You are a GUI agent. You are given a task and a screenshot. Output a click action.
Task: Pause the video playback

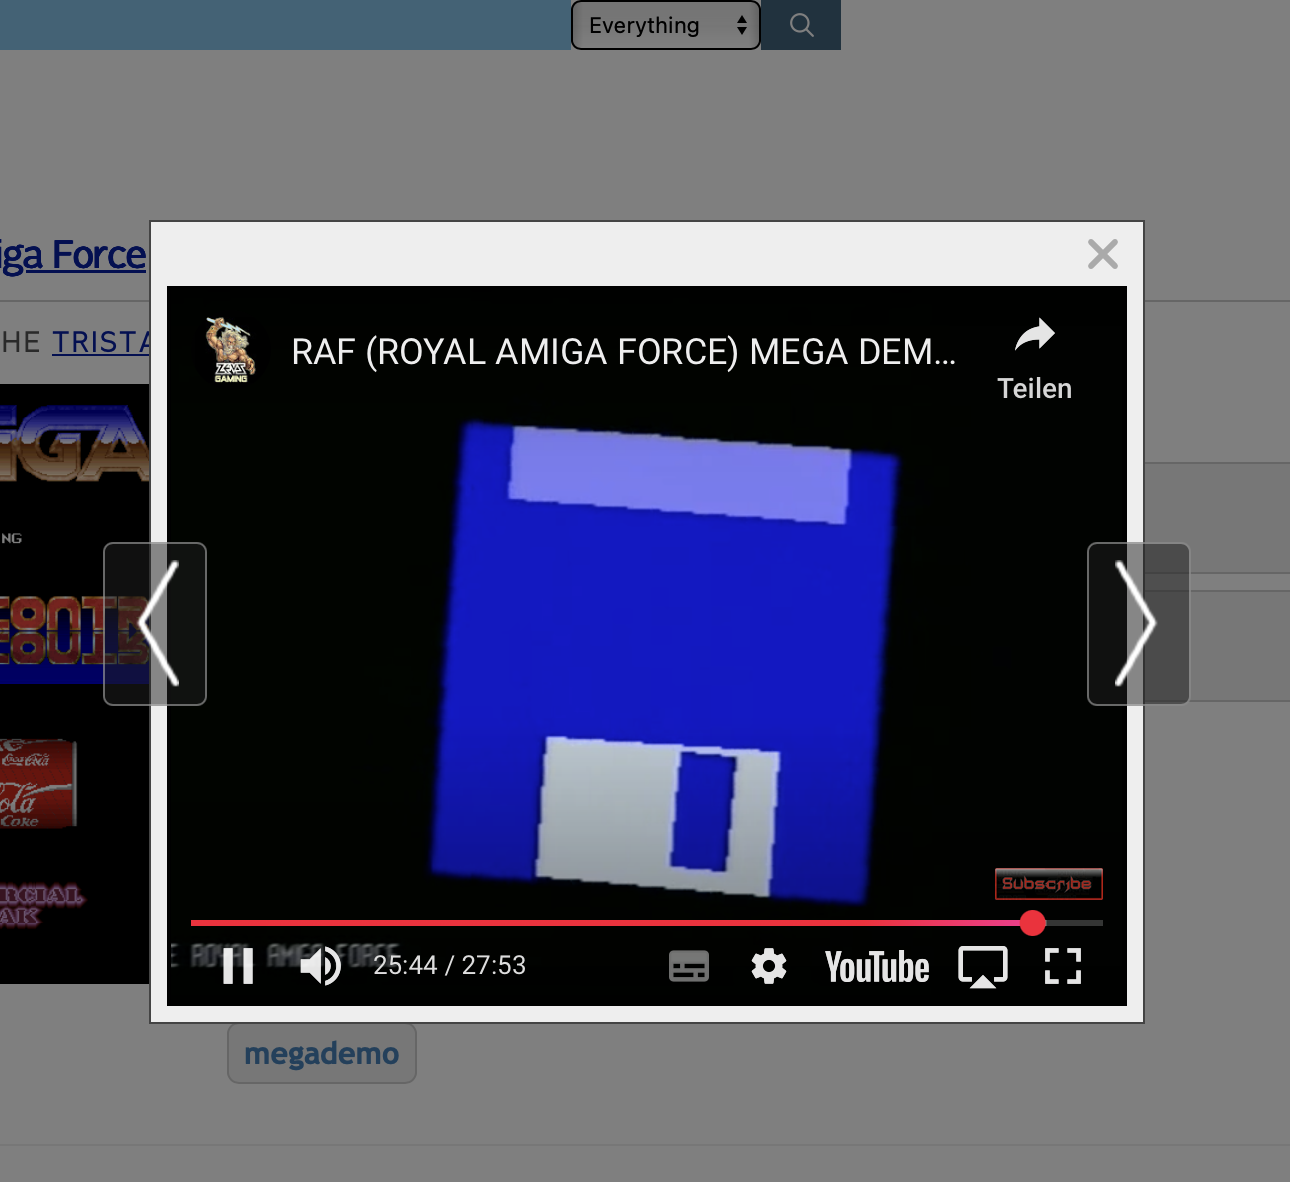(x=238, y=966)
